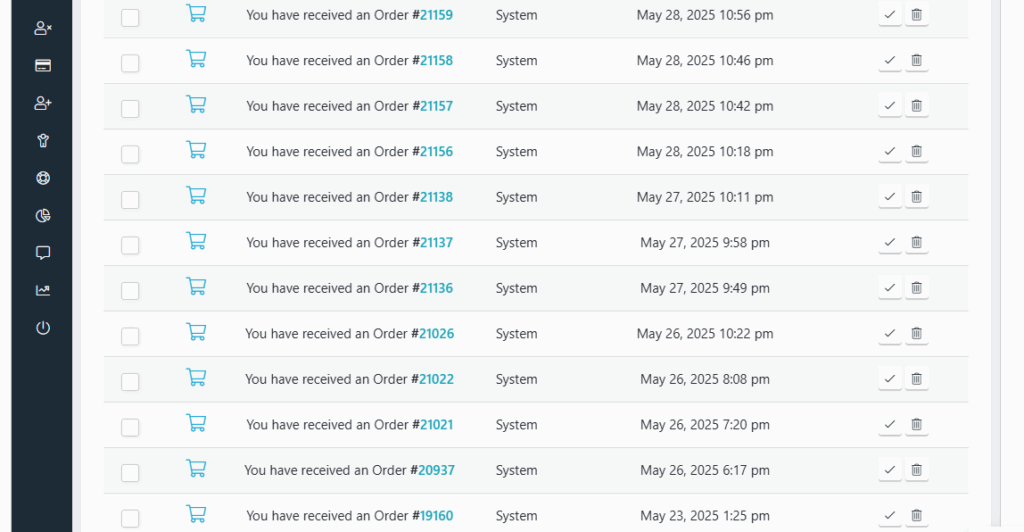The width and height of the screenshot is (1024, 532).
Task: Follow the order #19160 link
Action: (436, 516)
